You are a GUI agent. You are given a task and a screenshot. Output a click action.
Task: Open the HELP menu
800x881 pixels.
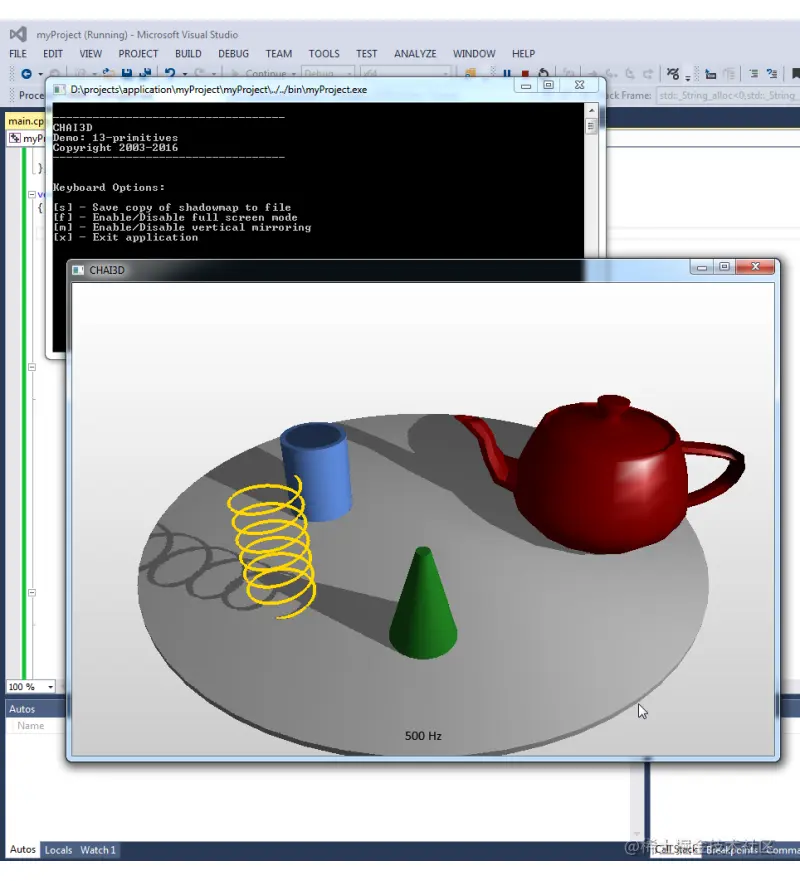(523, 53)
